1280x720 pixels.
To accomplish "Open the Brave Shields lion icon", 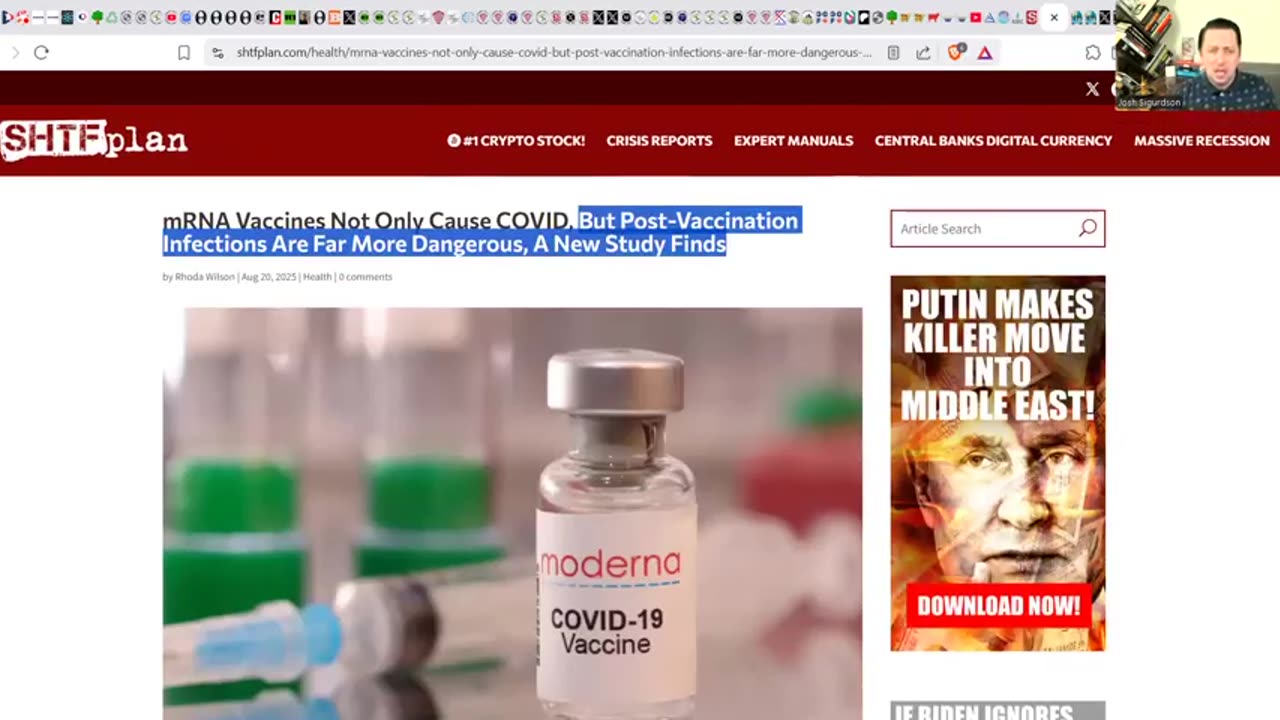I will (x=955, y=53).
